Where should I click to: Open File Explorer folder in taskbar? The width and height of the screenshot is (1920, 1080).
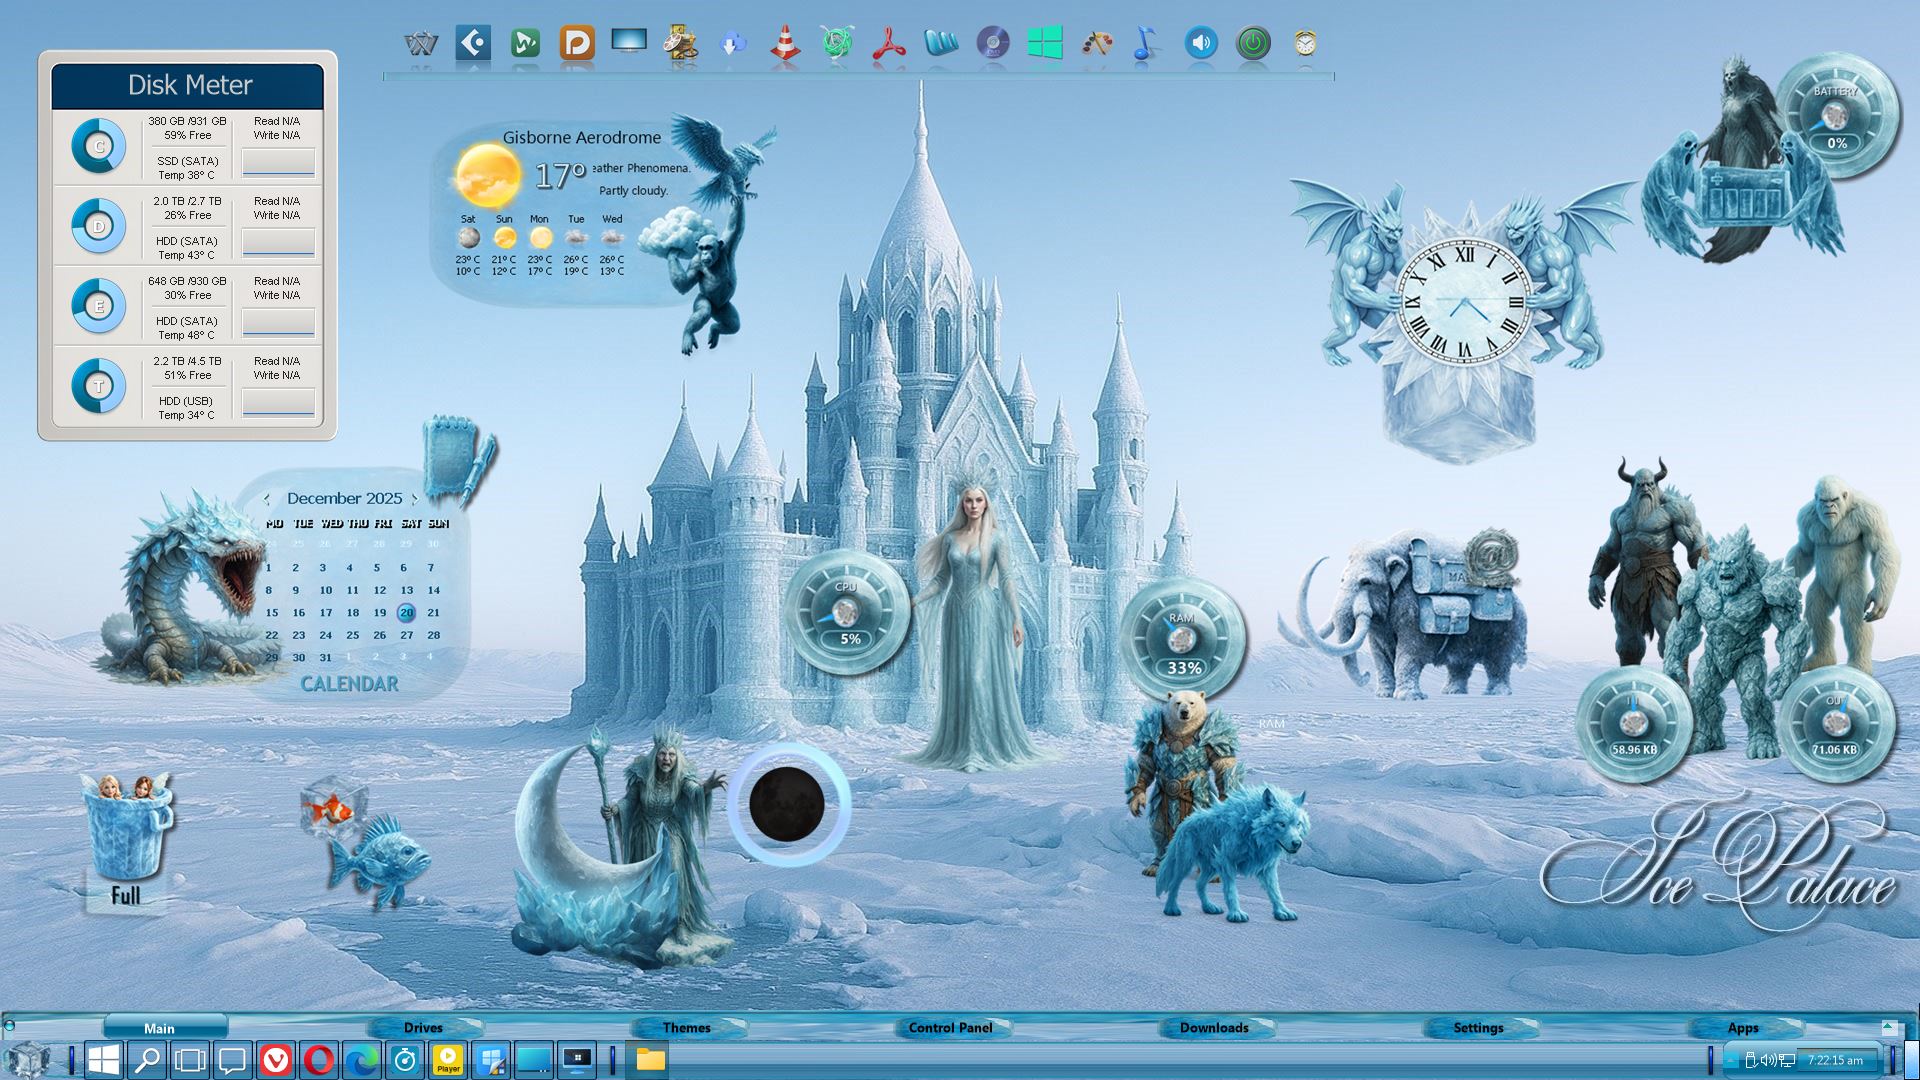pos(650,1060)
